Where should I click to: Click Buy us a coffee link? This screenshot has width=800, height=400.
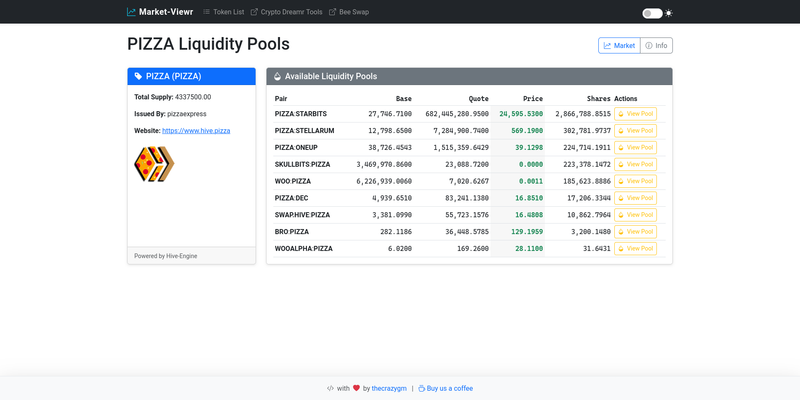(445, 388)
